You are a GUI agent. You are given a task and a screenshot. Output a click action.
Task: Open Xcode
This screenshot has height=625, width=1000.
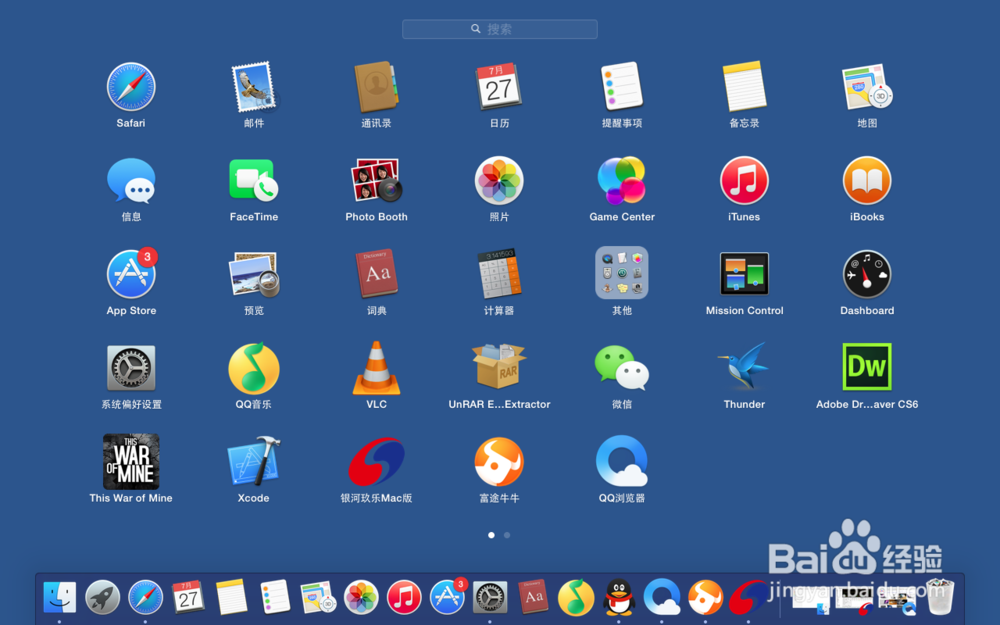pos(254,461)
